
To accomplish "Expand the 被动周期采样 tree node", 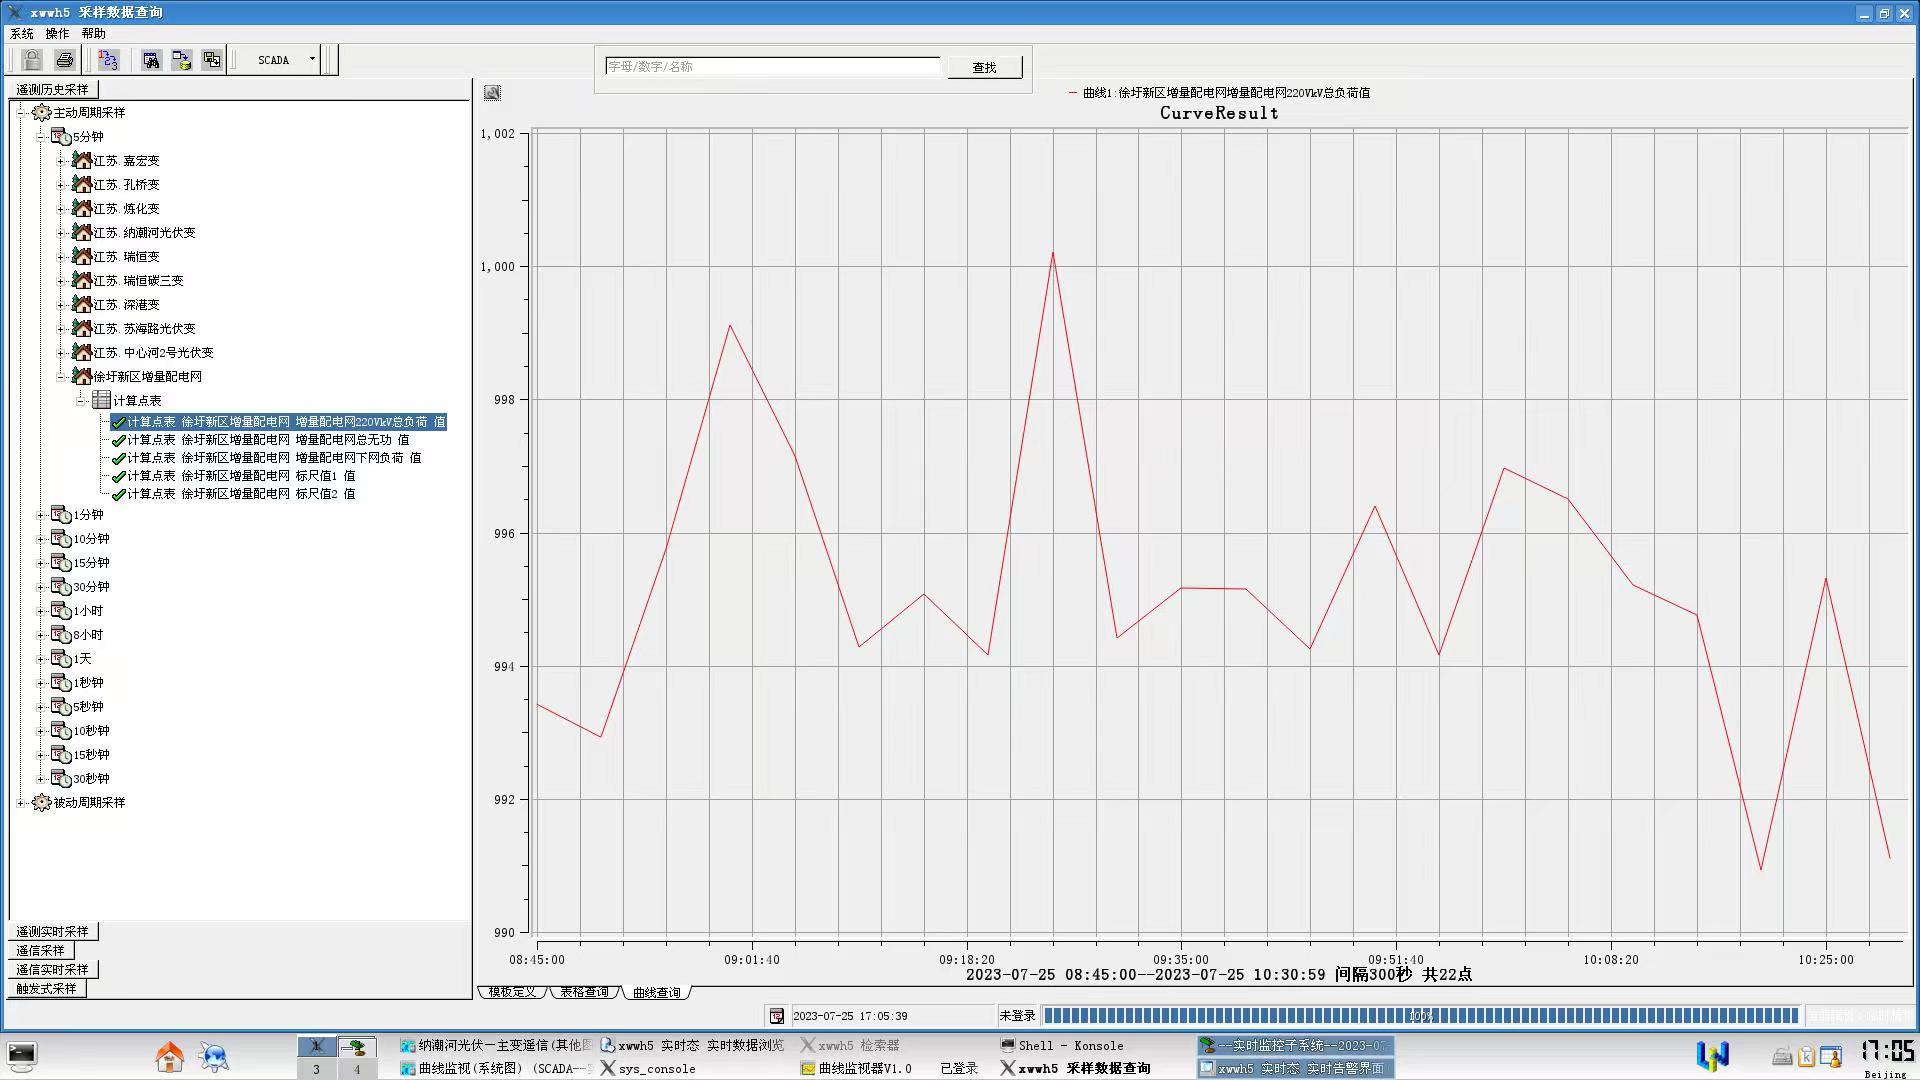I will point(21,803).
